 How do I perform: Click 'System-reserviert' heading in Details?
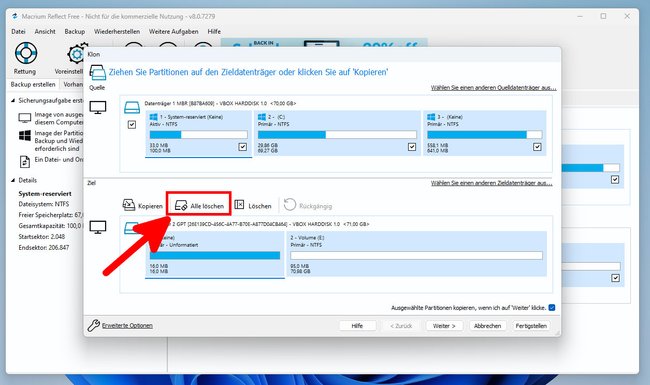(x=45, y=194)
